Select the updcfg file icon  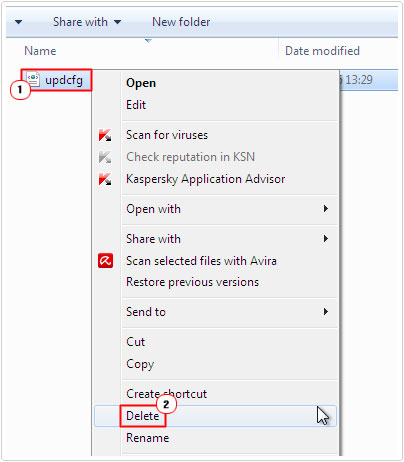(33, 80)
